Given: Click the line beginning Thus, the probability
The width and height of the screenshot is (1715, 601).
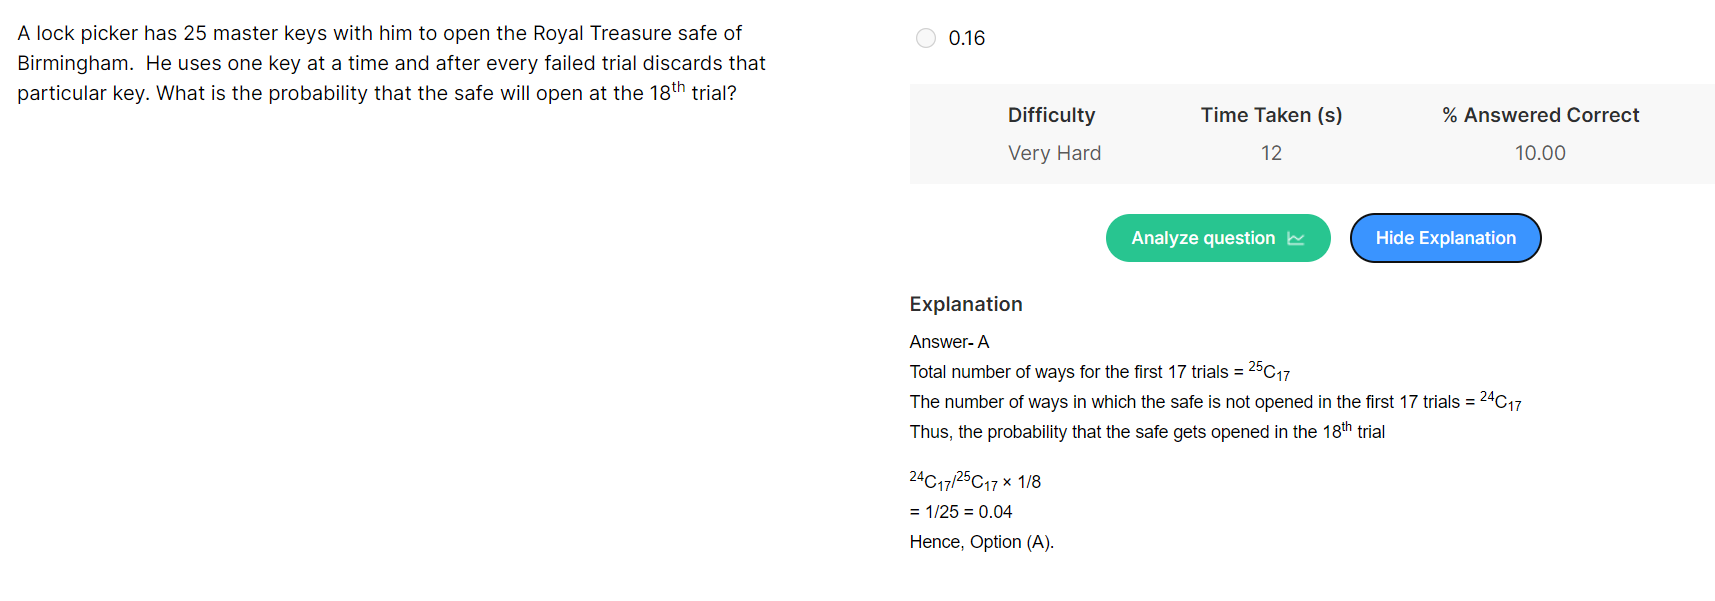Looking at the screenshot, I should [1147, 431].
